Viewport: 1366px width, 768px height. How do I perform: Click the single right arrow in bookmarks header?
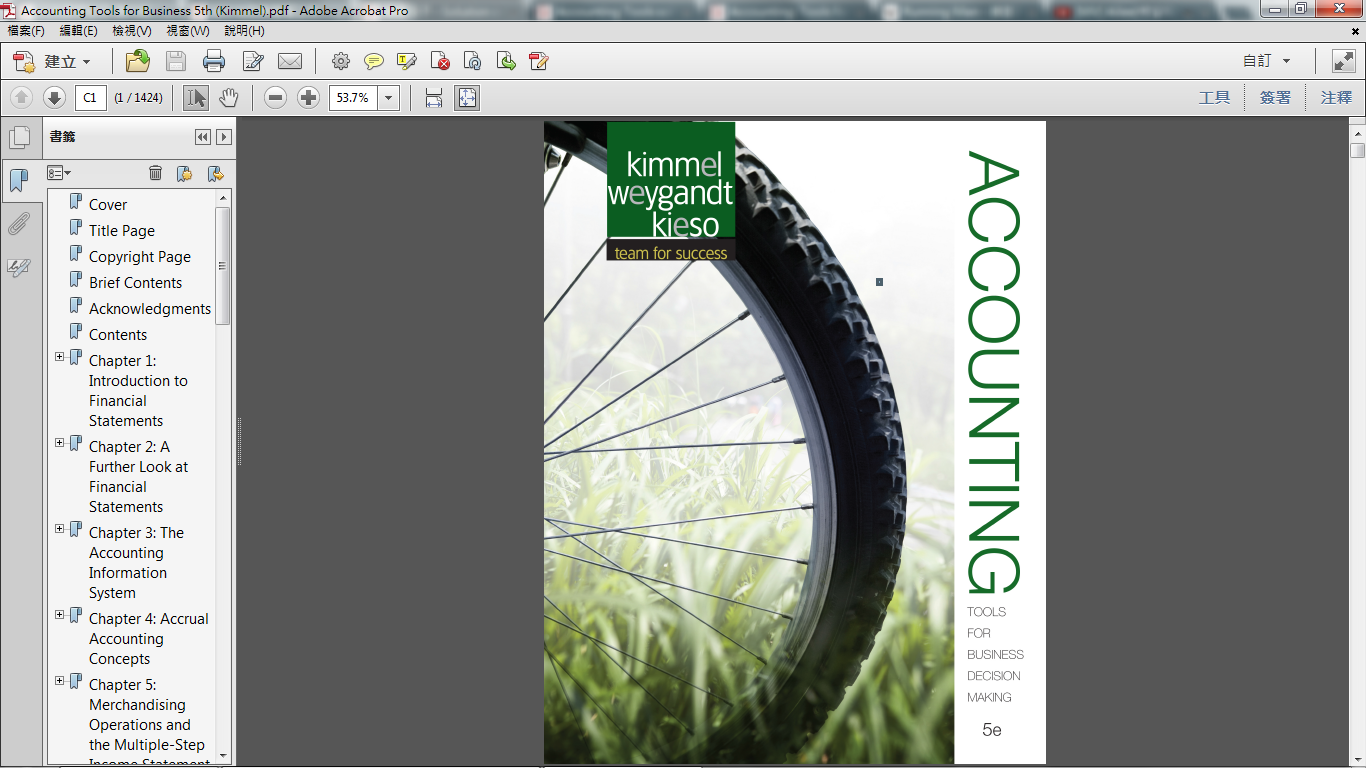click(224, 137)
